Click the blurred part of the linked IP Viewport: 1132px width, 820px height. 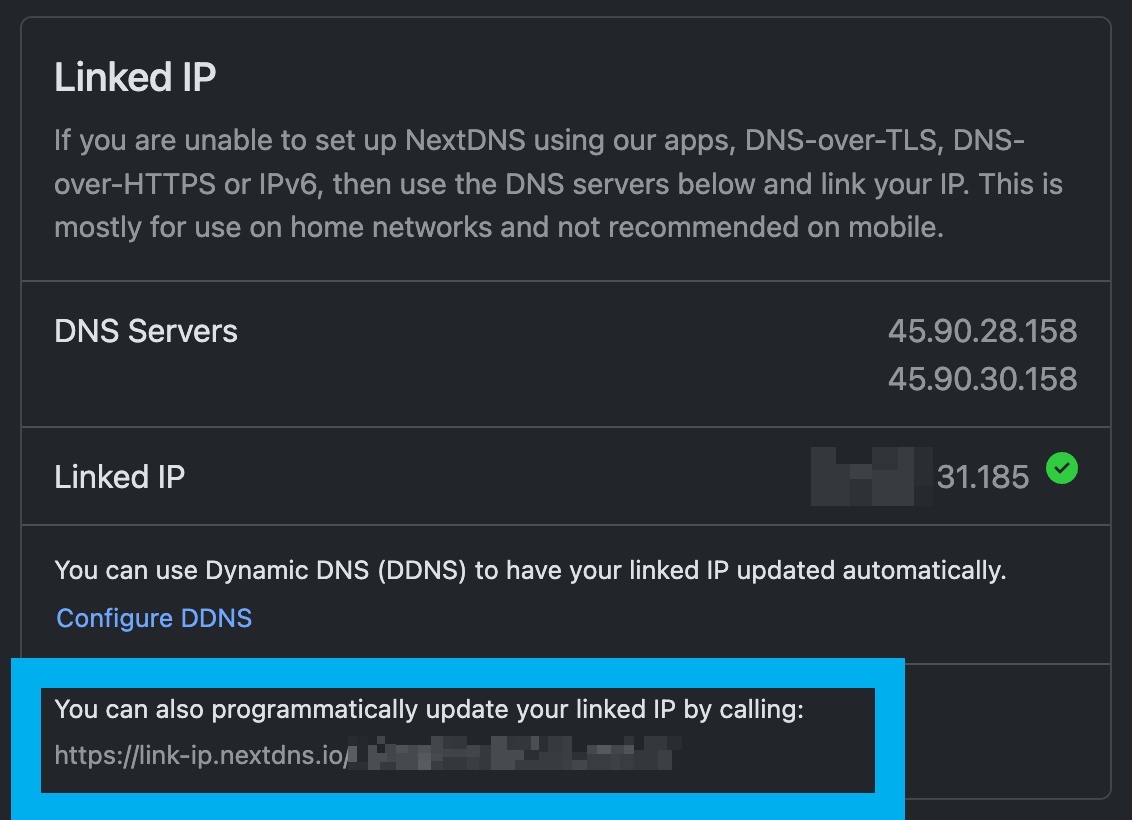click(871, 476)
